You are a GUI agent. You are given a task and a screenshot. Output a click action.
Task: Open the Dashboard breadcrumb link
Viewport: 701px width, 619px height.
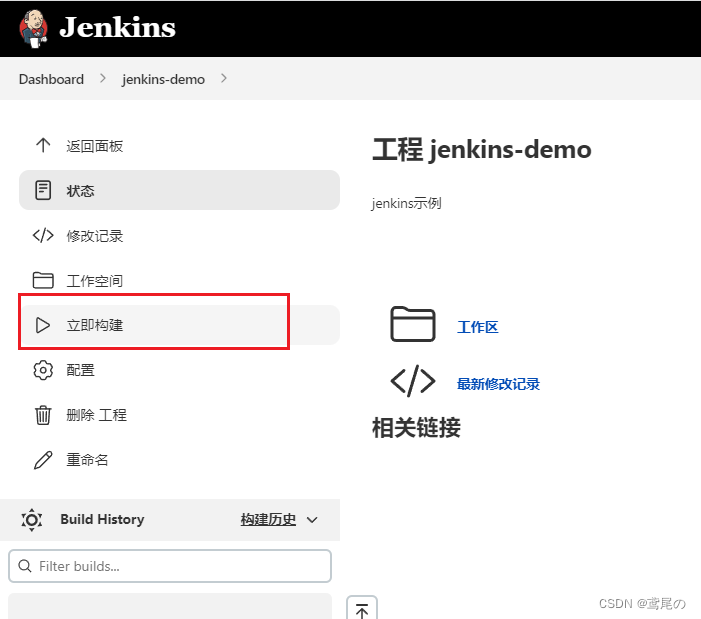(51, 79)
